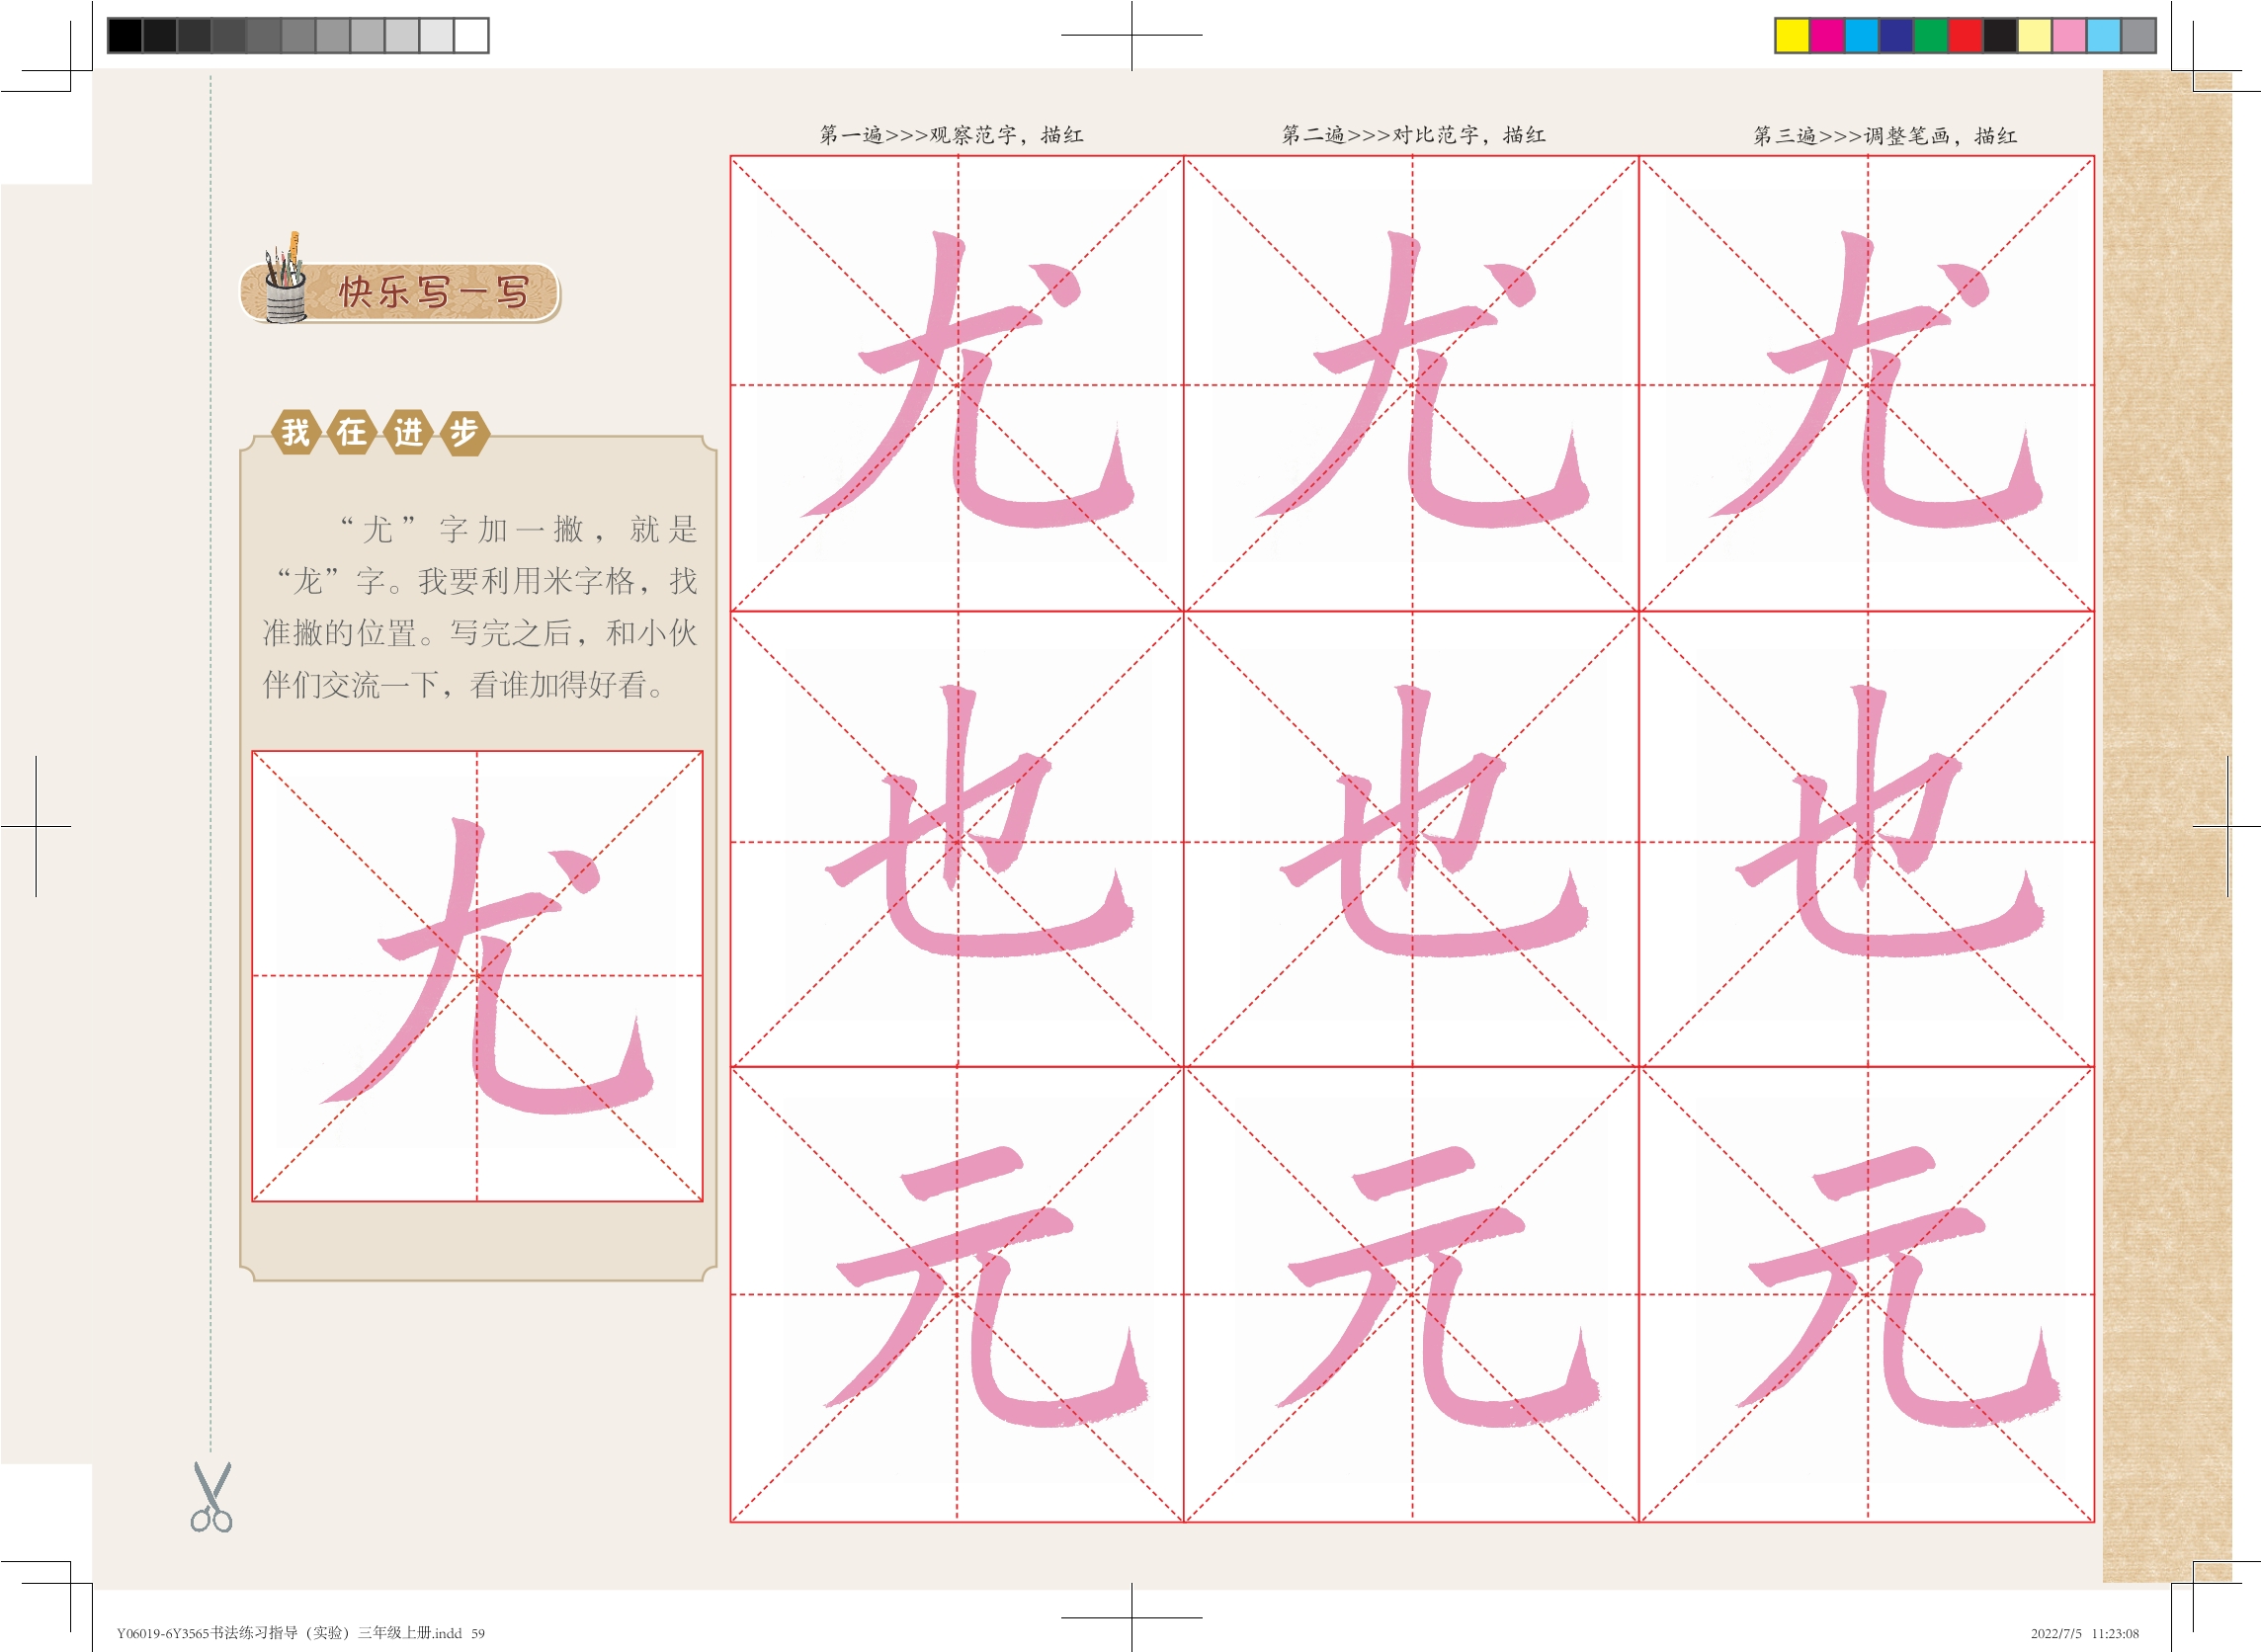This screenshot has height=1652, width=2261.
Task: Click the hexagon badge labeled 我
Action: (296, 432)
